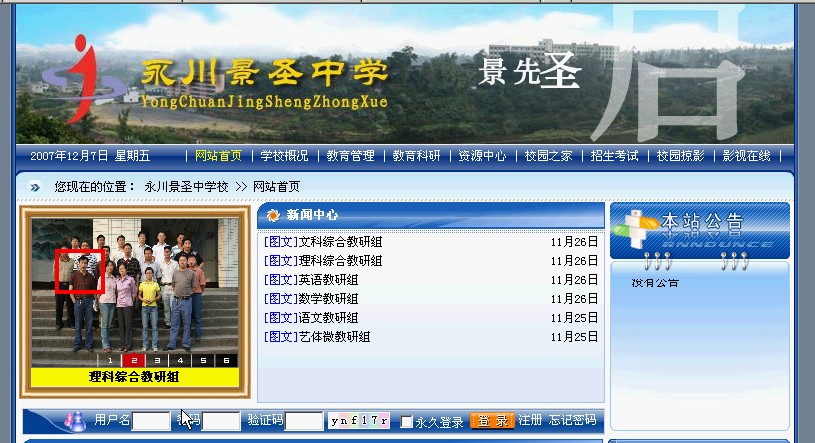815x443 pixels.
Task: Click the arrow icon before current location
Action: click(35, 187)
